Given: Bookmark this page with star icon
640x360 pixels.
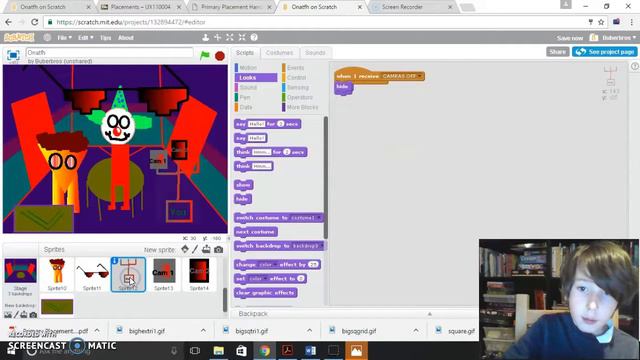Looking at the screenshot, I should coord(601,22).
